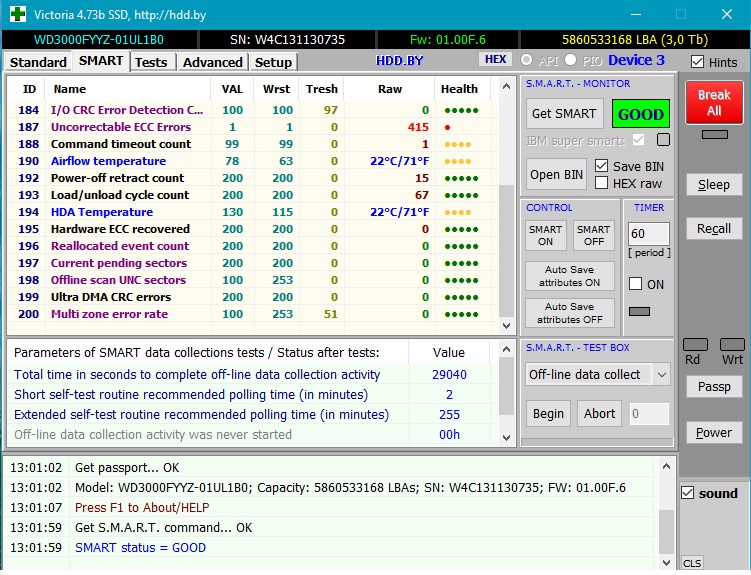This screenshot has height=575, width=751.
Task: Toggle the Hints checkbox
Action: pos(697,62)
